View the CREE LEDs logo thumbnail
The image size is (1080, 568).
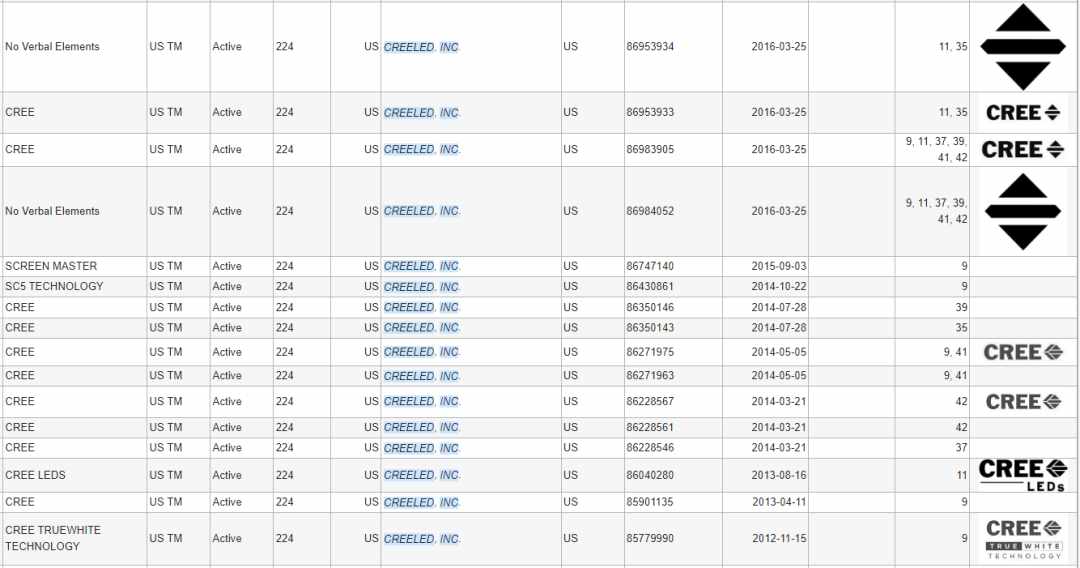1023,475
